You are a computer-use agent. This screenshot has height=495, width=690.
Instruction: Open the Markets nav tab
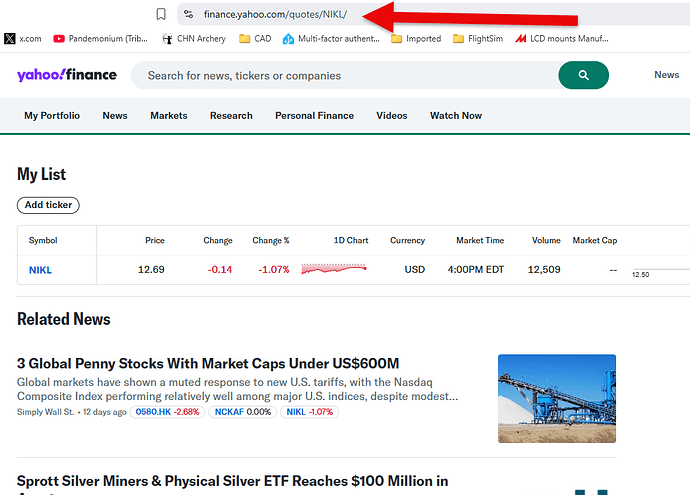[x=169, y=116]
